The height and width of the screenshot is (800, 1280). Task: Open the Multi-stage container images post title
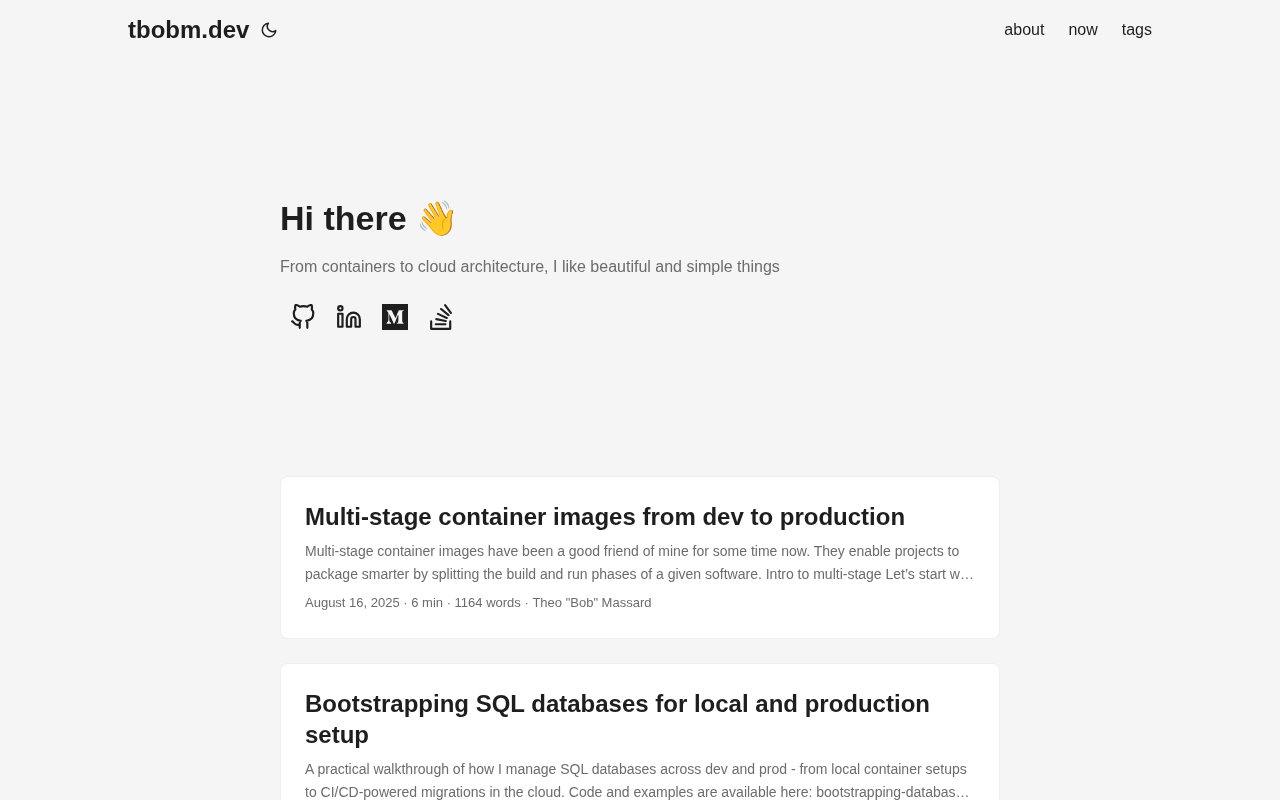605,517
